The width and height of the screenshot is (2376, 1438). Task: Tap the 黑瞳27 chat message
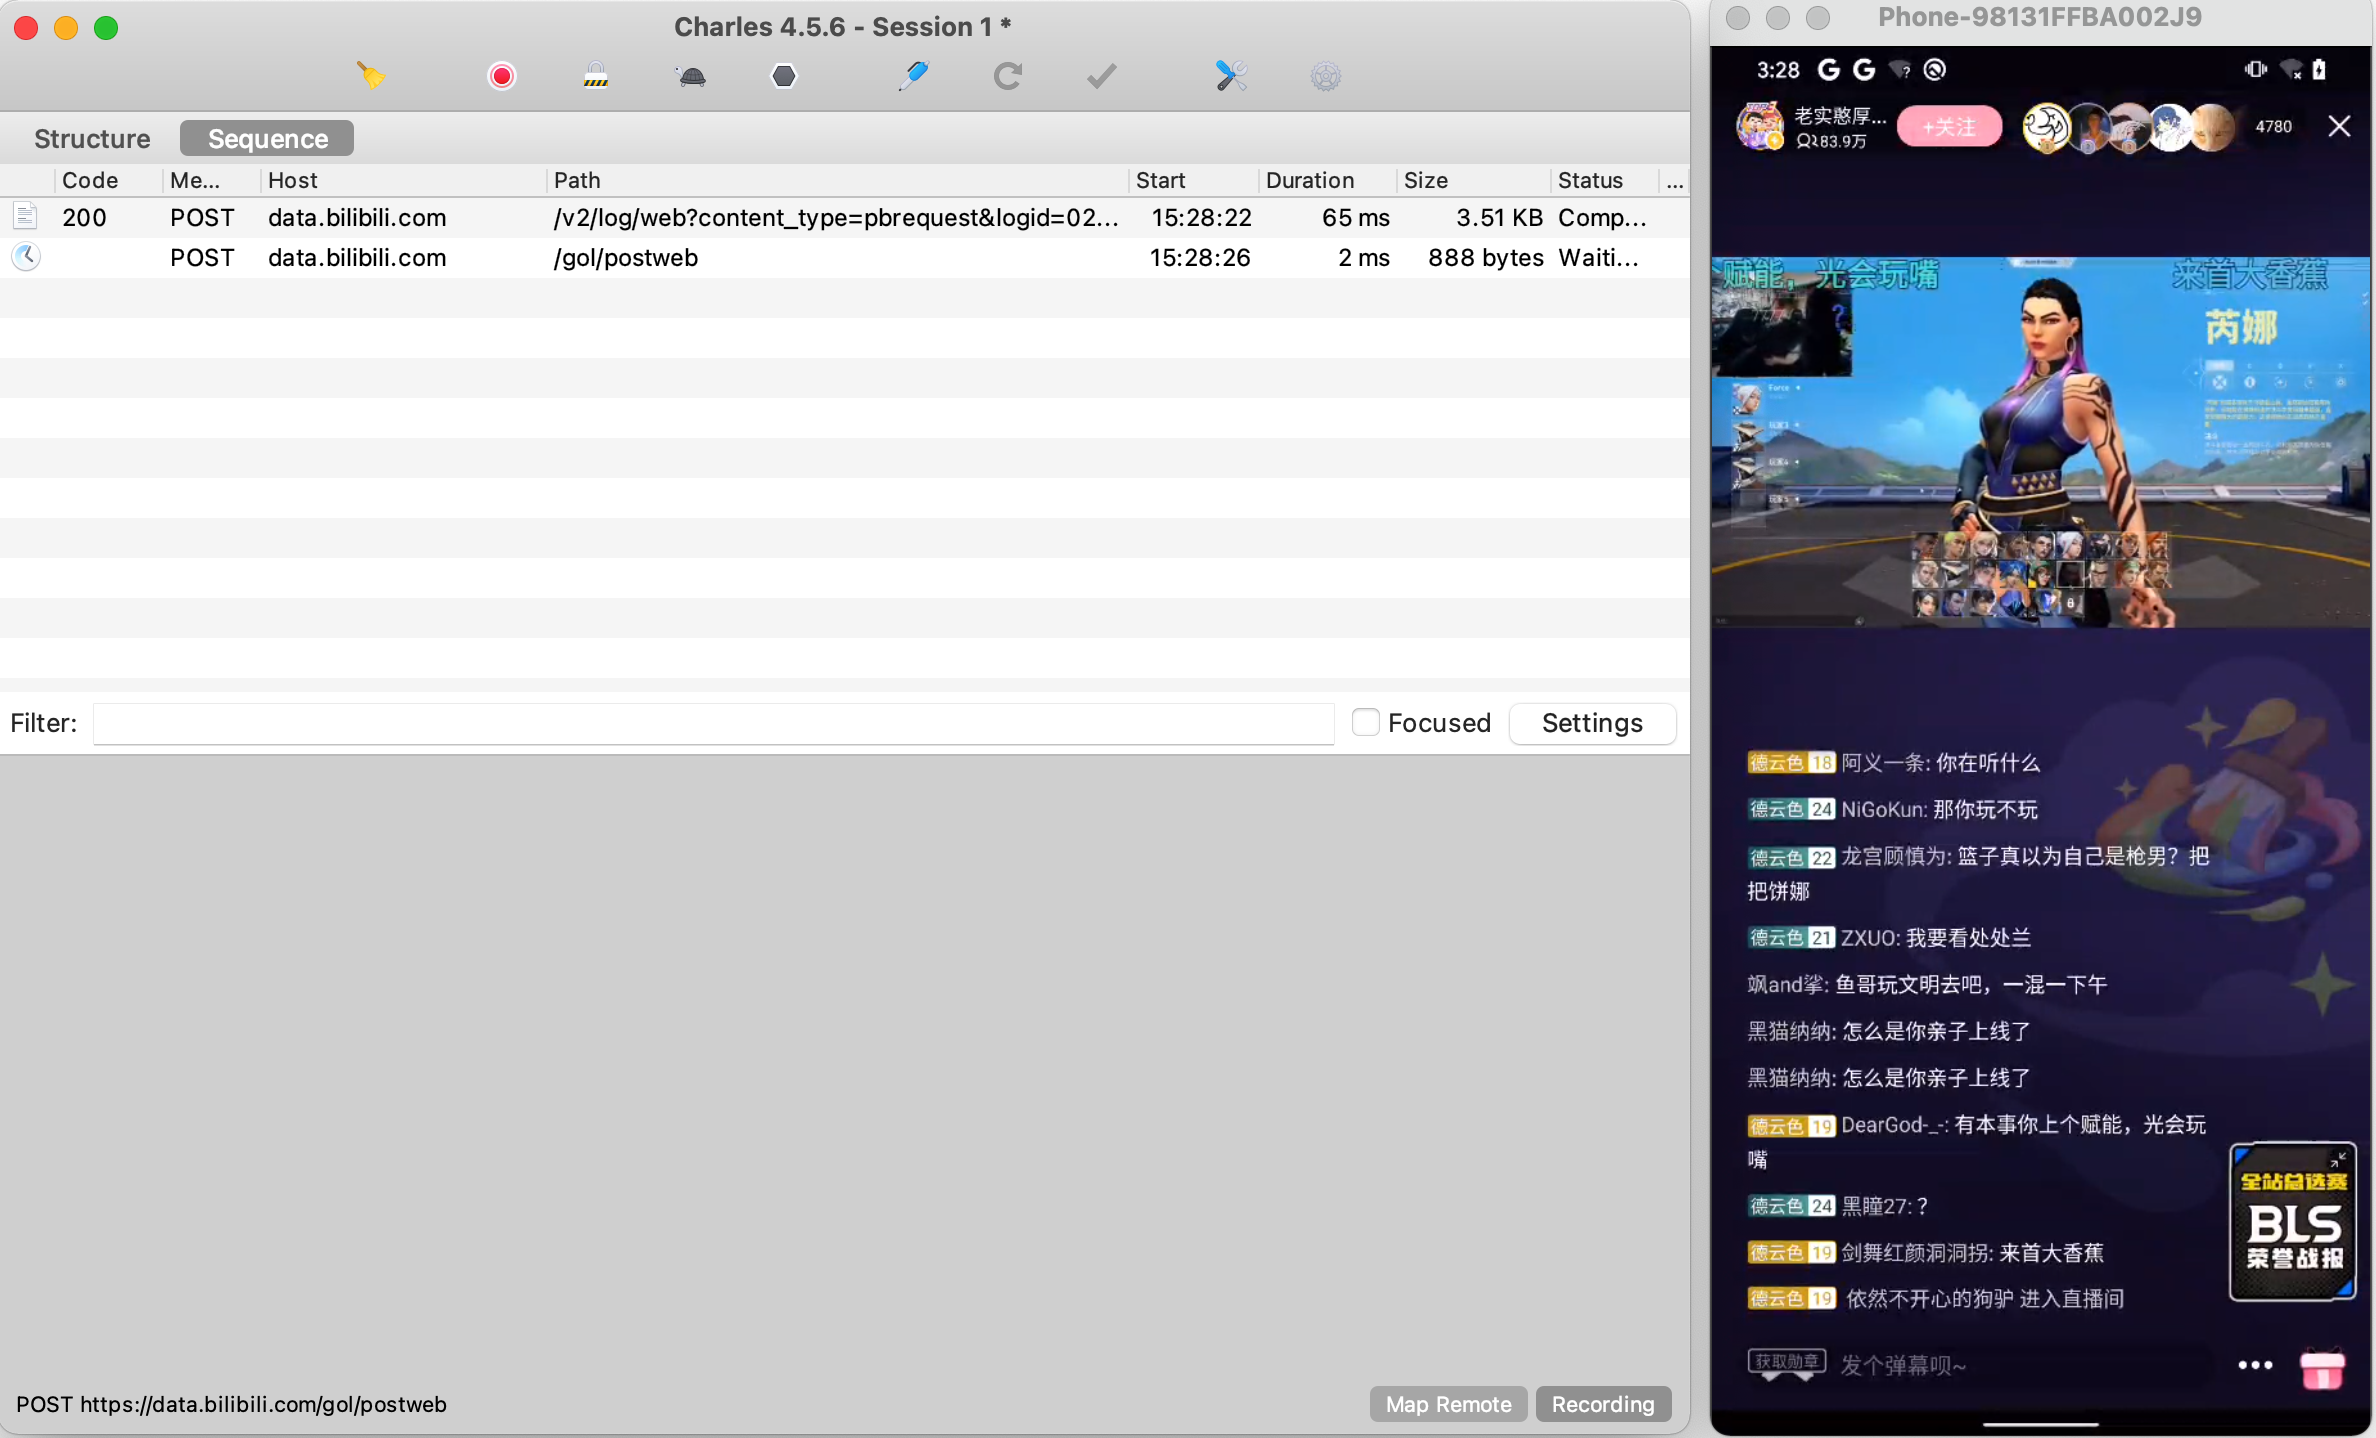[x=1837, y=1206]
